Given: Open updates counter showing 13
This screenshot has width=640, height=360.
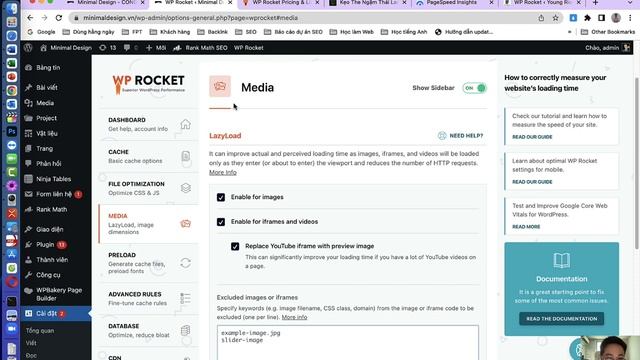Looking at the screenshot, I should point(108,48).
